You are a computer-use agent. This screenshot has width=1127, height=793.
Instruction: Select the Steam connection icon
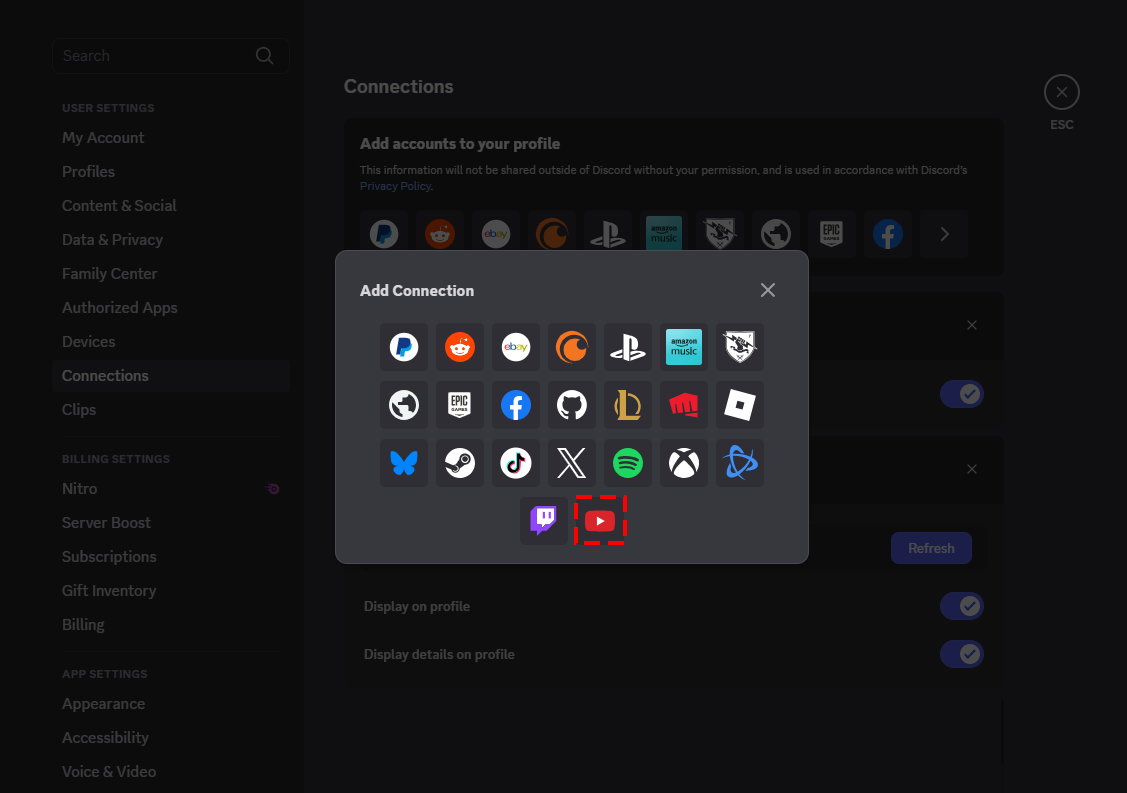[x=460, y=463]
